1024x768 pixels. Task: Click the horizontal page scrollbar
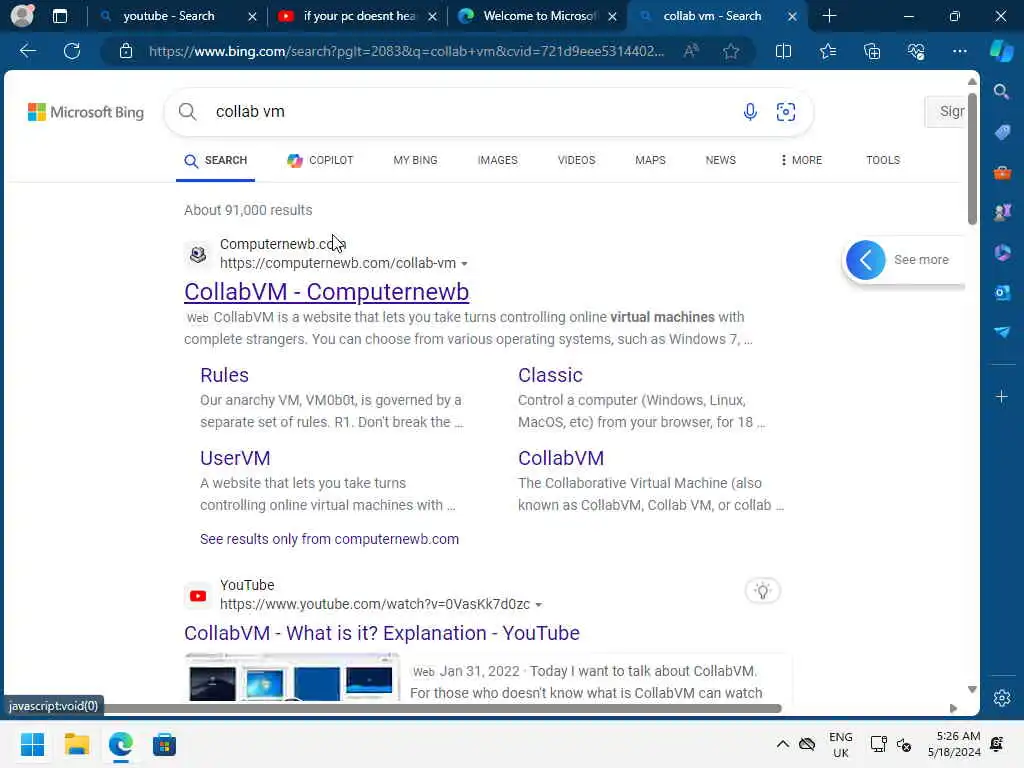point(441,709)
